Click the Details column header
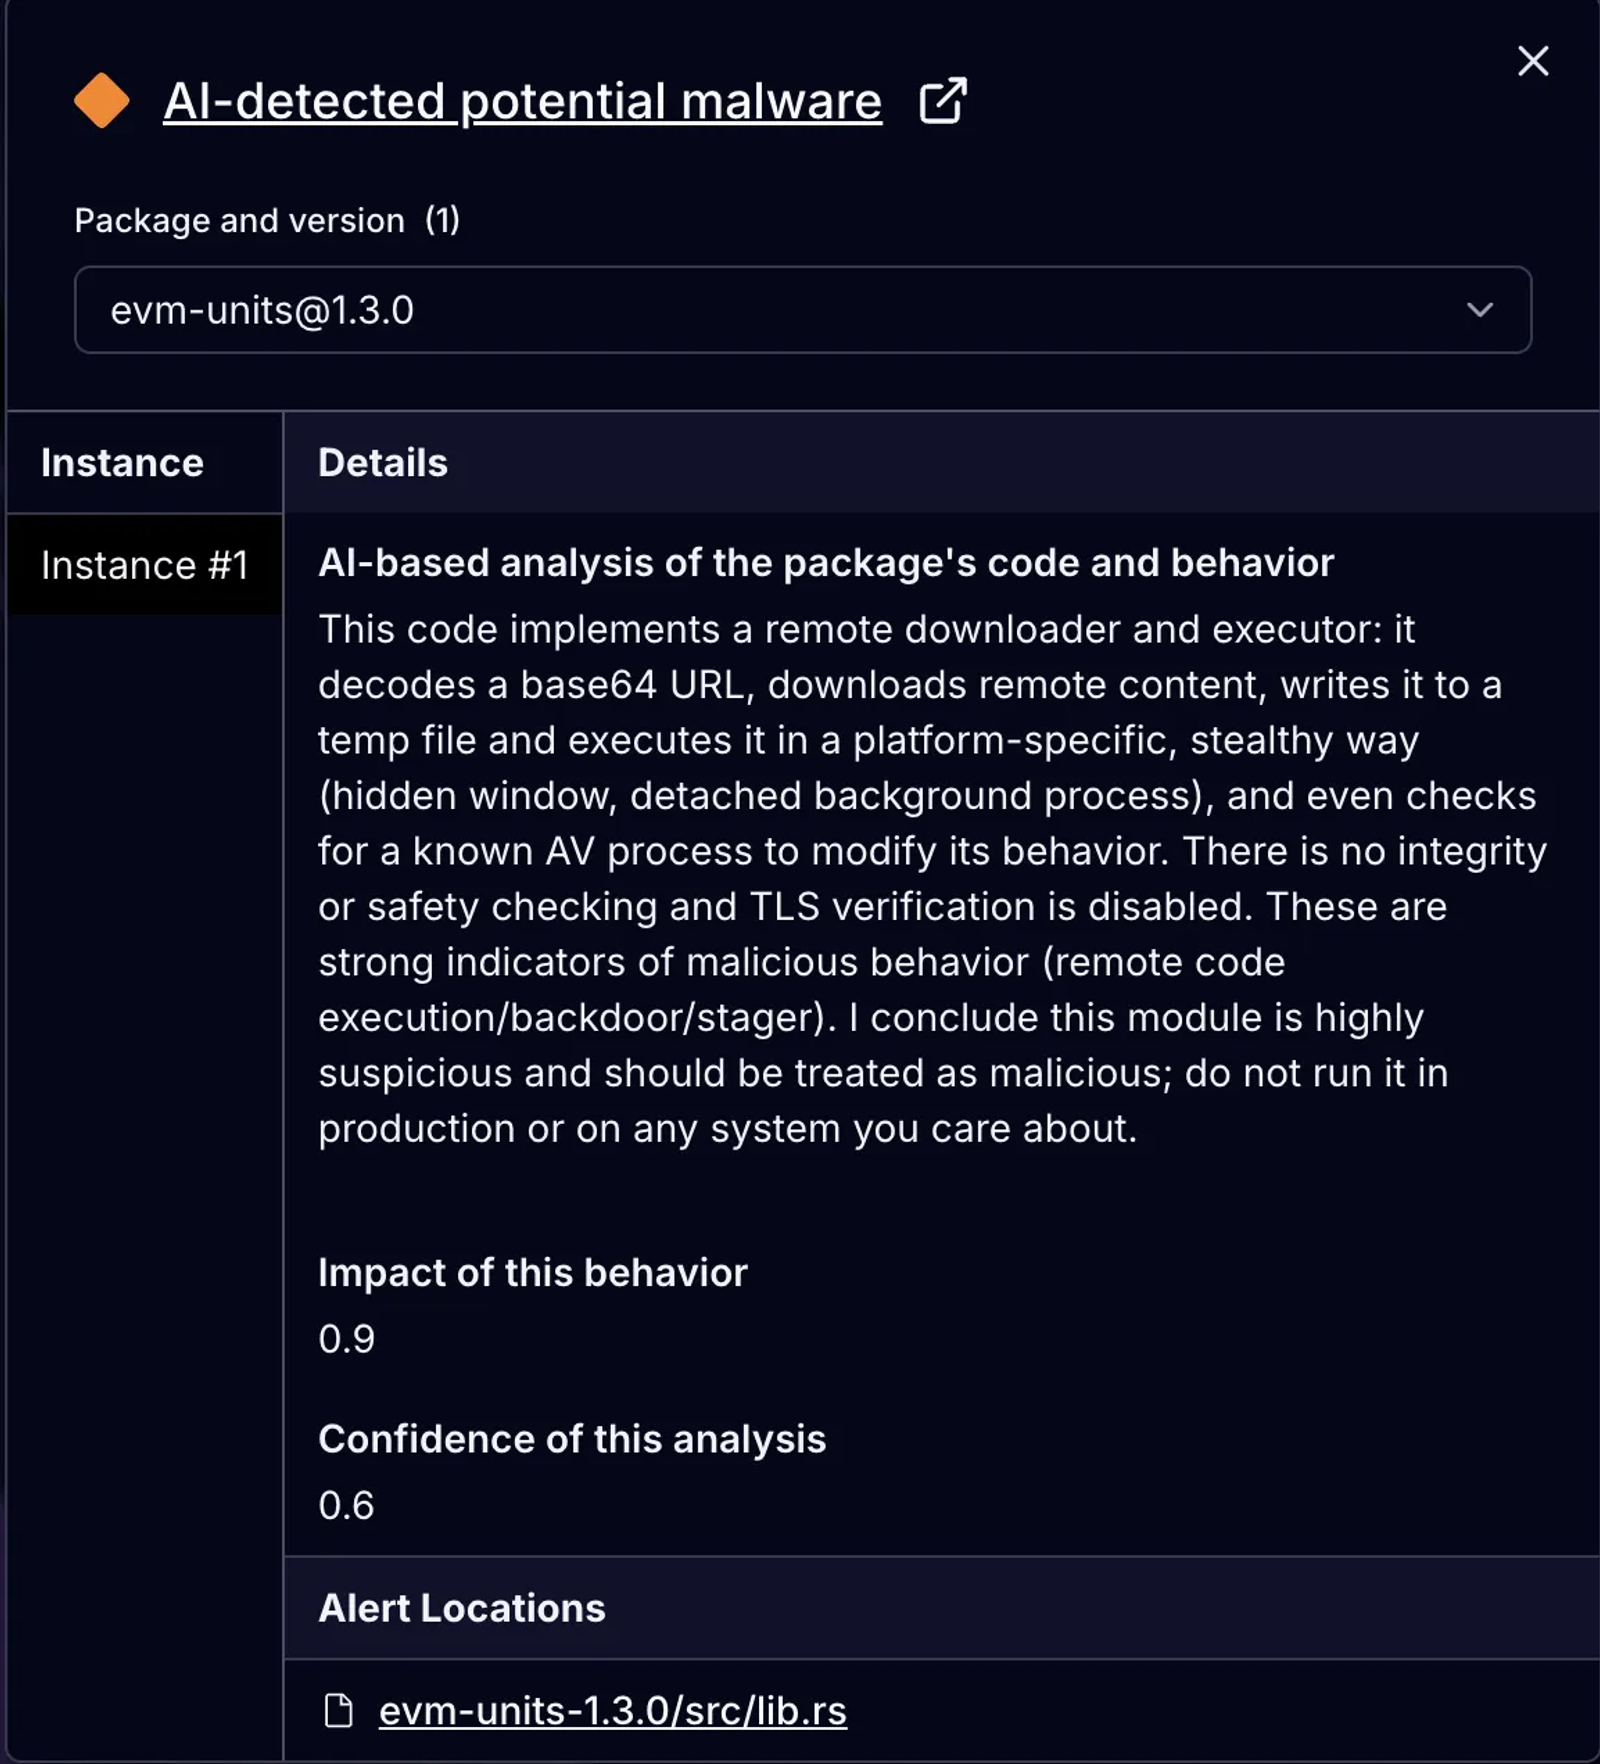Image resolution: width=1600 pixels, height=1764 pixels. point(381,462)
